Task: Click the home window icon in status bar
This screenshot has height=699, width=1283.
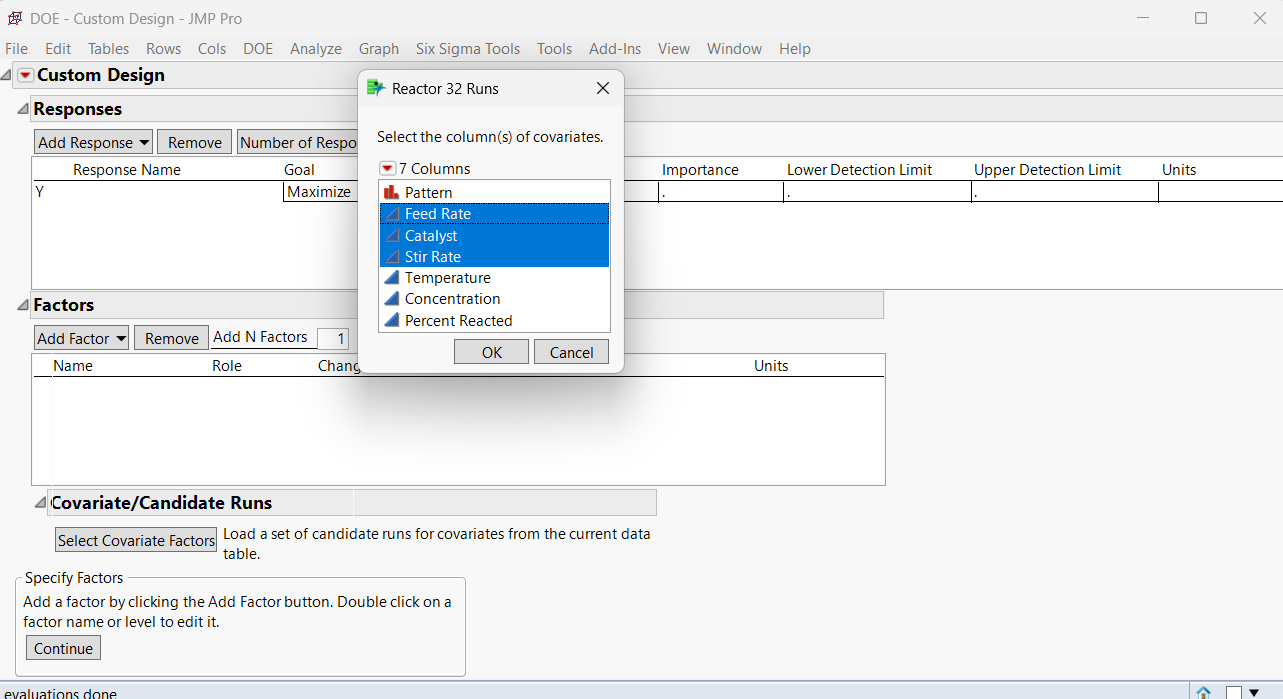Action: coord(1202,691)
